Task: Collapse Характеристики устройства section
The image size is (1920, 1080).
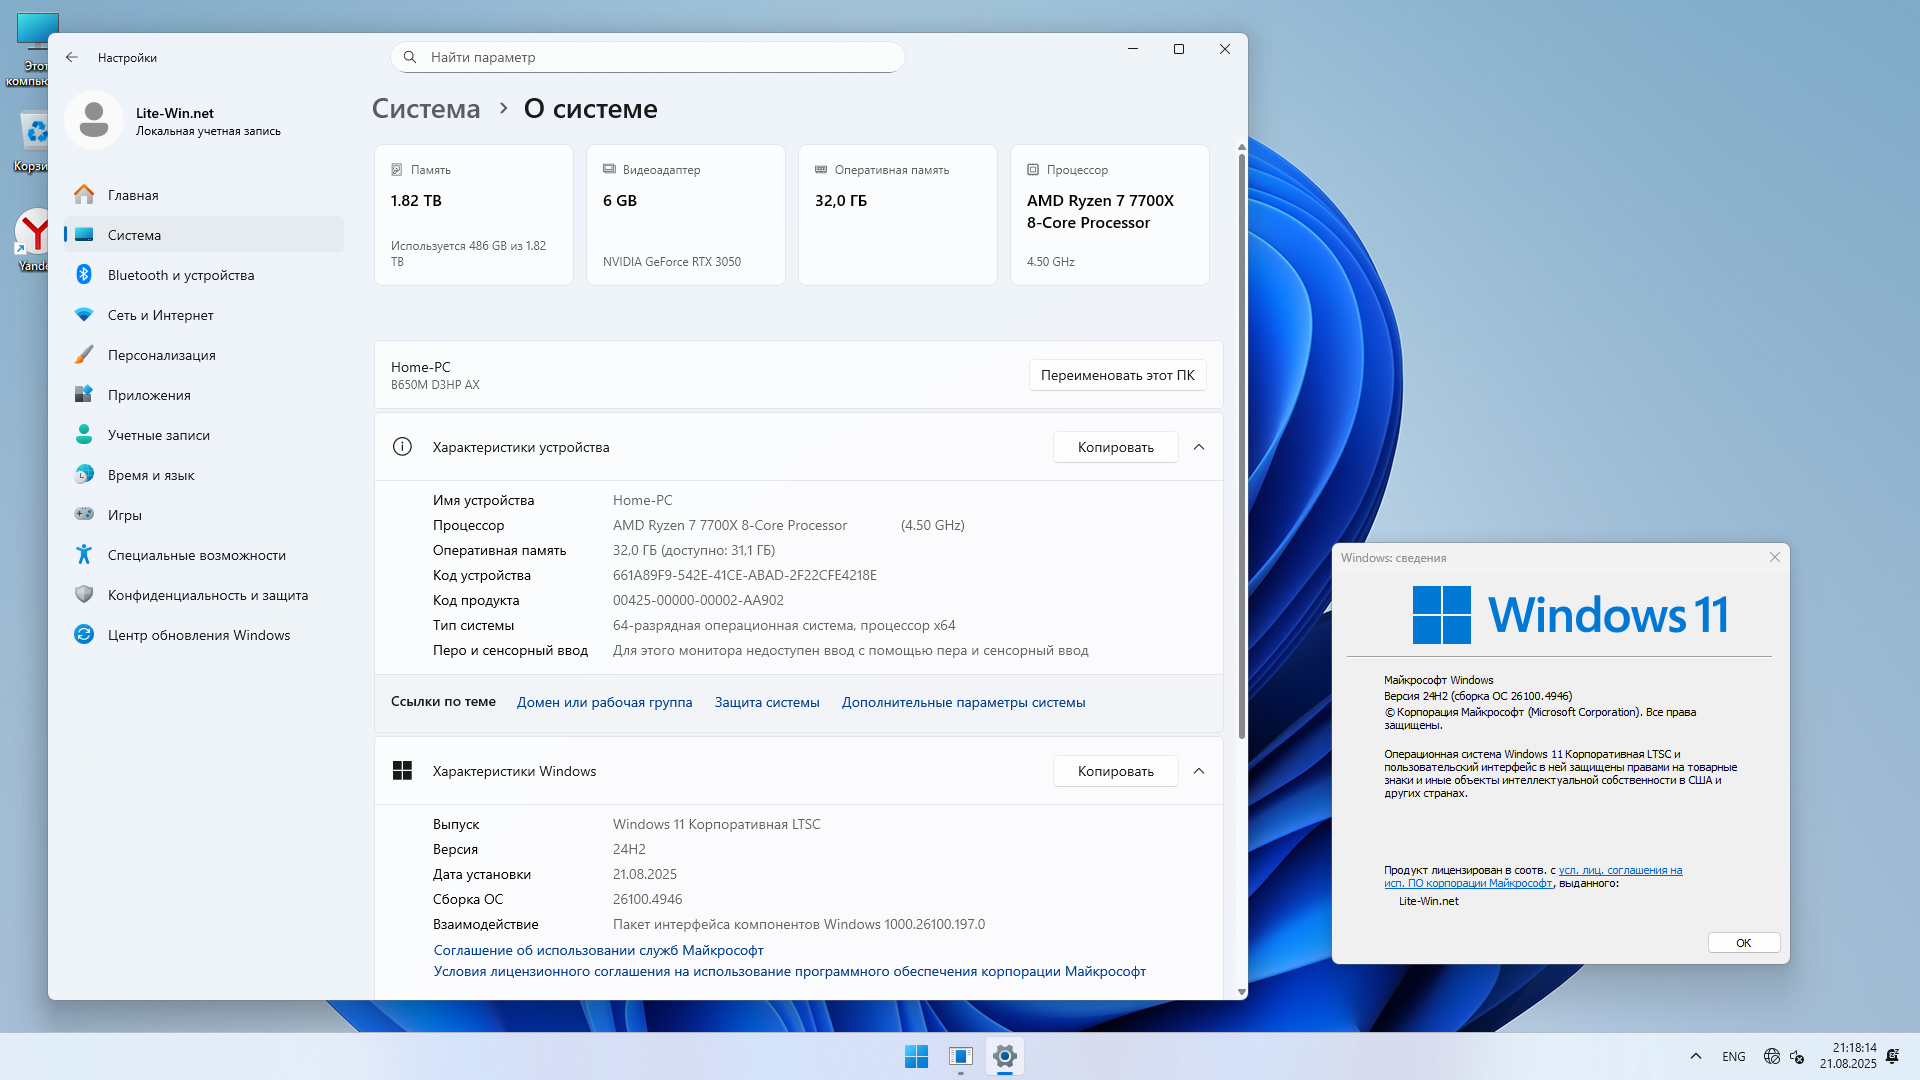Action: [1199, 447]
